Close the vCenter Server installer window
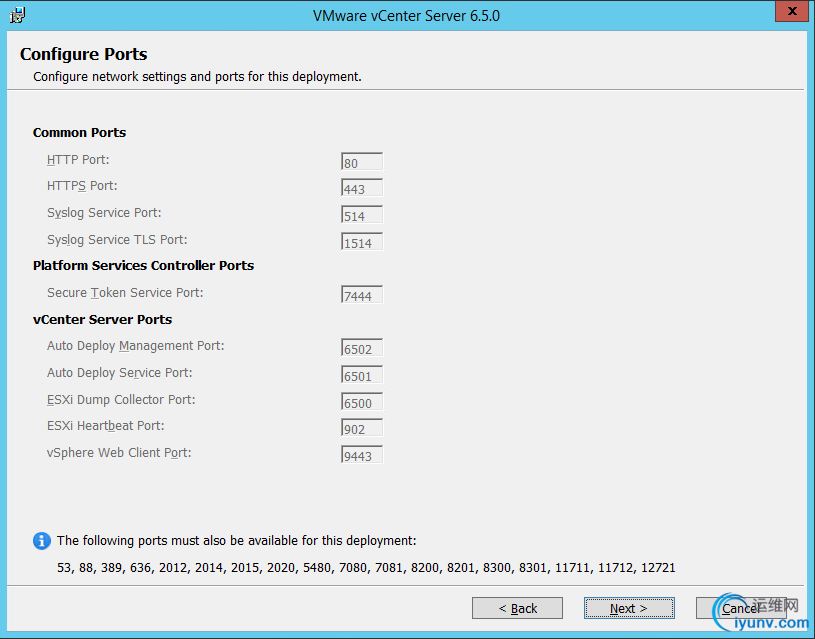This screenshot has width=815, height=639. pos(791,14)
